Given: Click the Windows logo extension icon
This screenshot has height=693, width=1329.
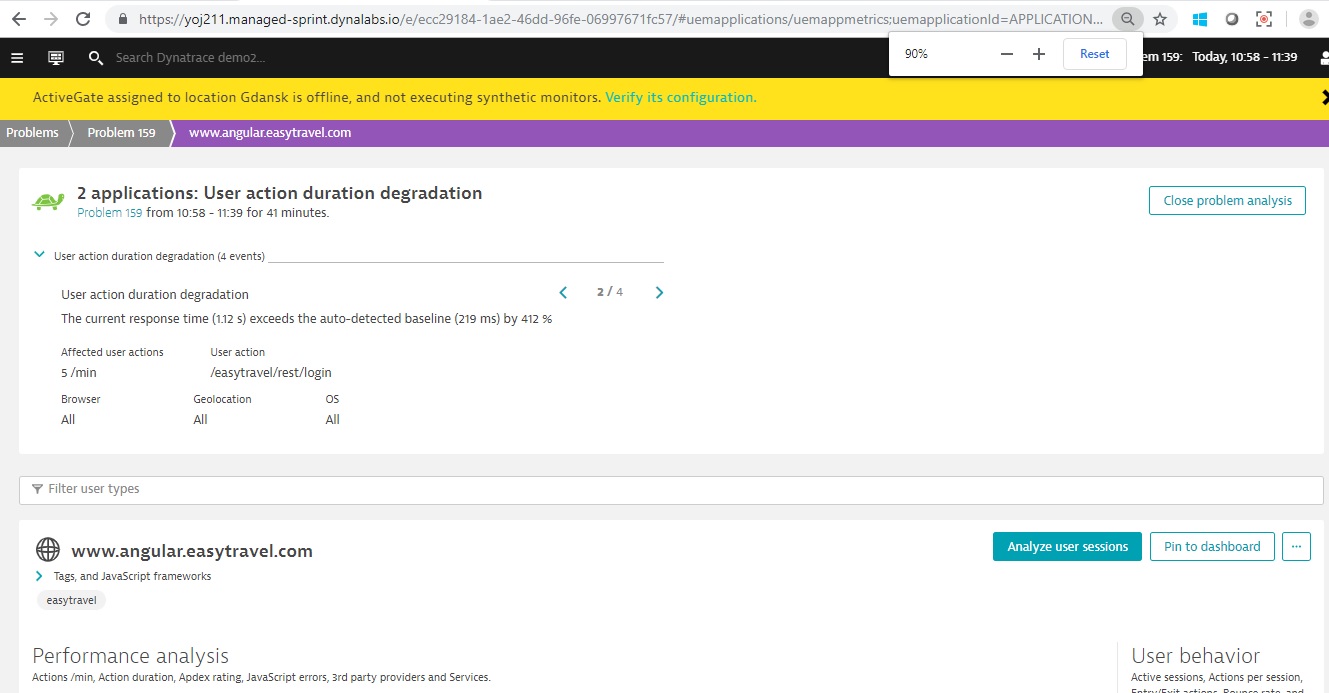Looking at the screenshot, I should pyautogui.click(x=1200, y=19).
